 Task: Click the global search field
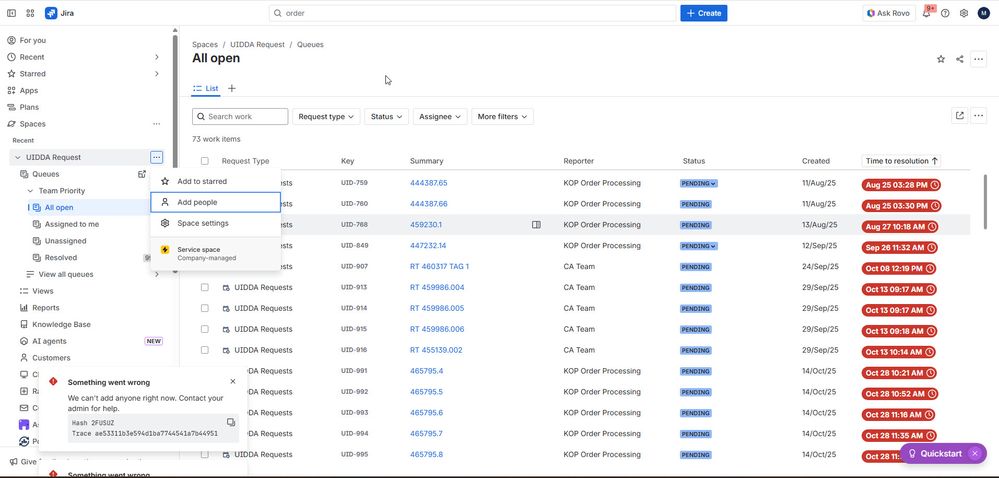click(x=473, y=13)
